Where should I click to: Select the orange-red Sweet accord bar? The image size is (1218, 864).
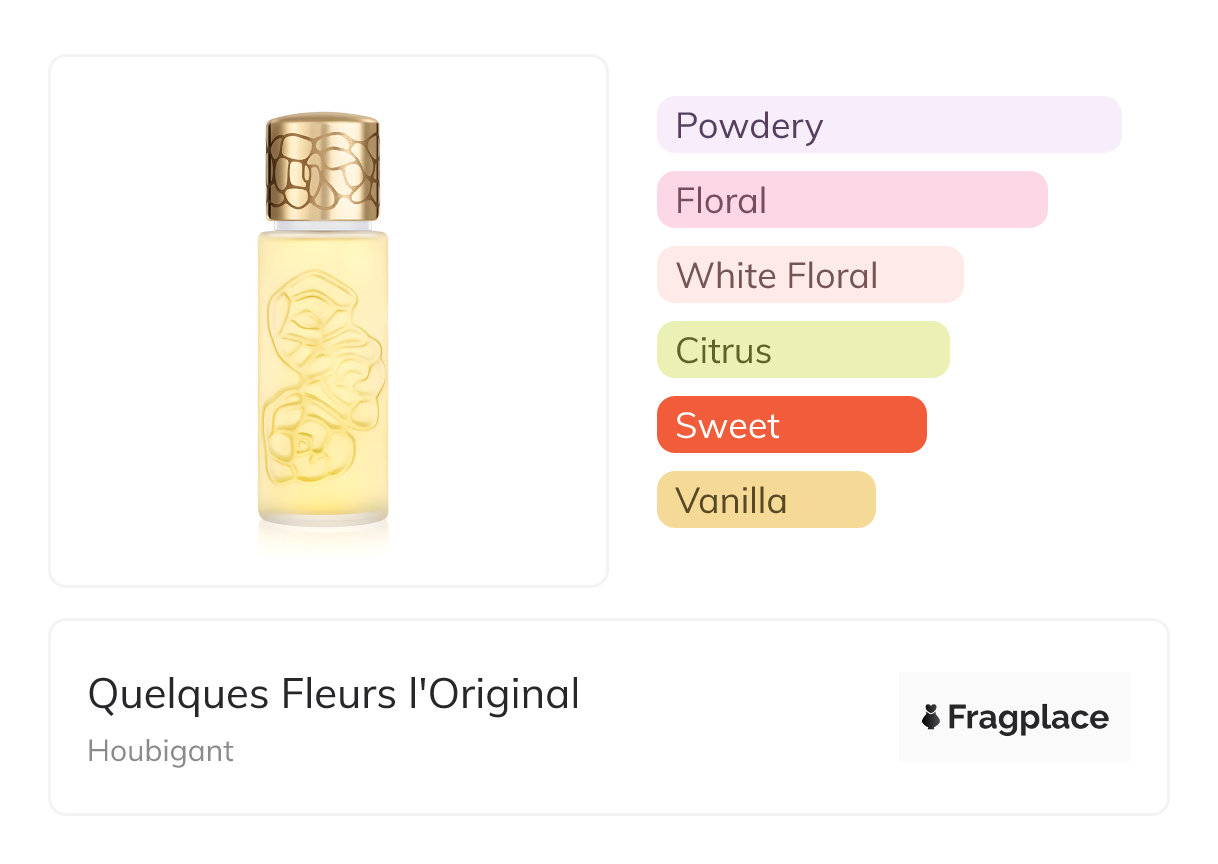[x=792, y=425]
